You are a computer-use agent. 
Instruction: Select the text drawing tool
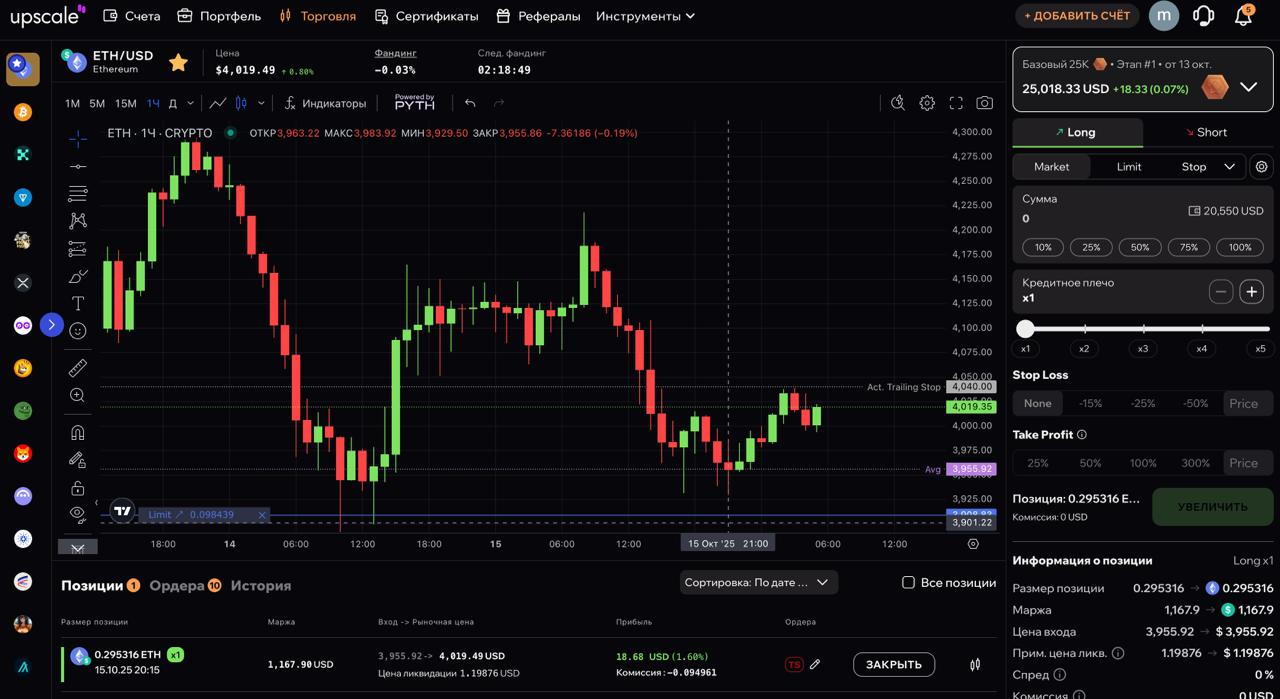[x=77, y=303]
